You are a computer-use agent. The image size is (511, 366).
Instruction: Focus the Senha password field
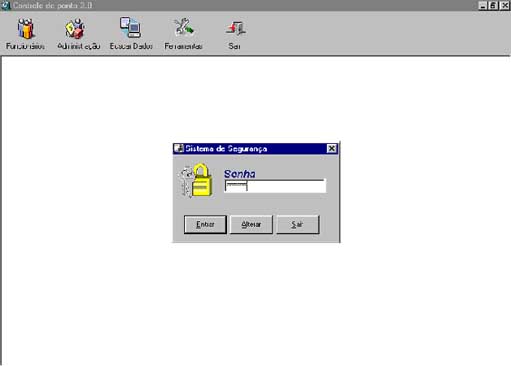tap(275, 186)
